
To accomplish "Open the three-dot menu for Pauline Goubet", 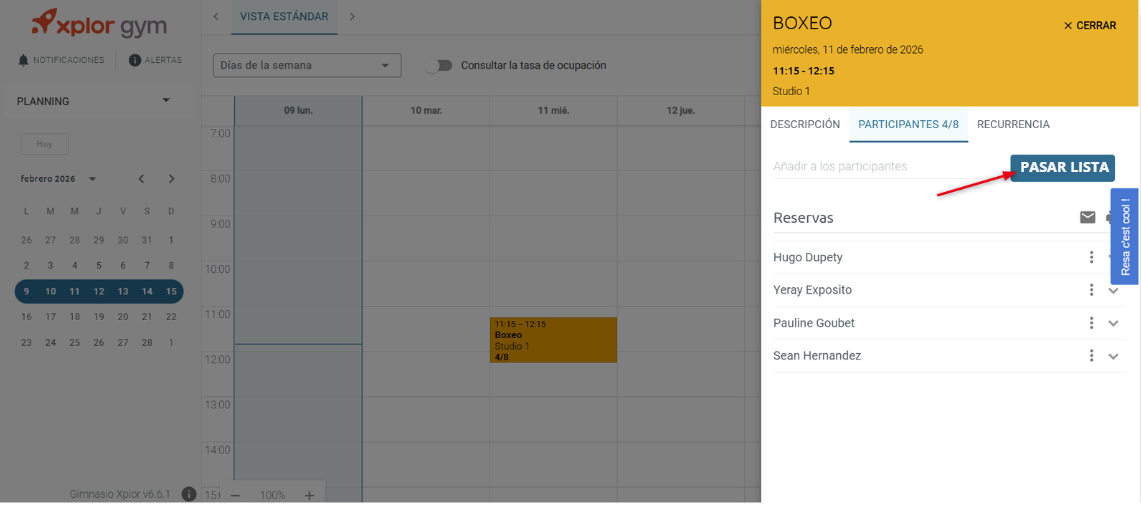I will pos(1091,323).
